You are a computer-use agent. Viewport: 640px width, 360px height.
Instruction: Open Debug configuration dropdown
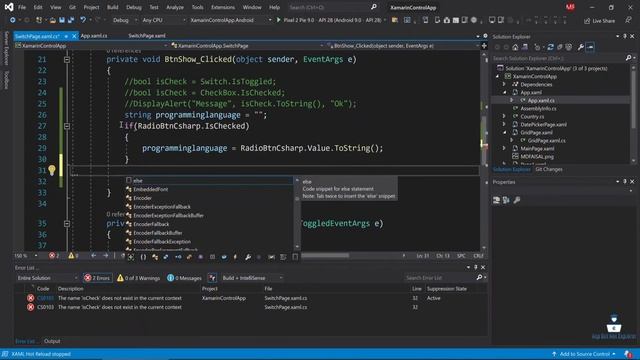pyautogui.click(x=124, y=20)
